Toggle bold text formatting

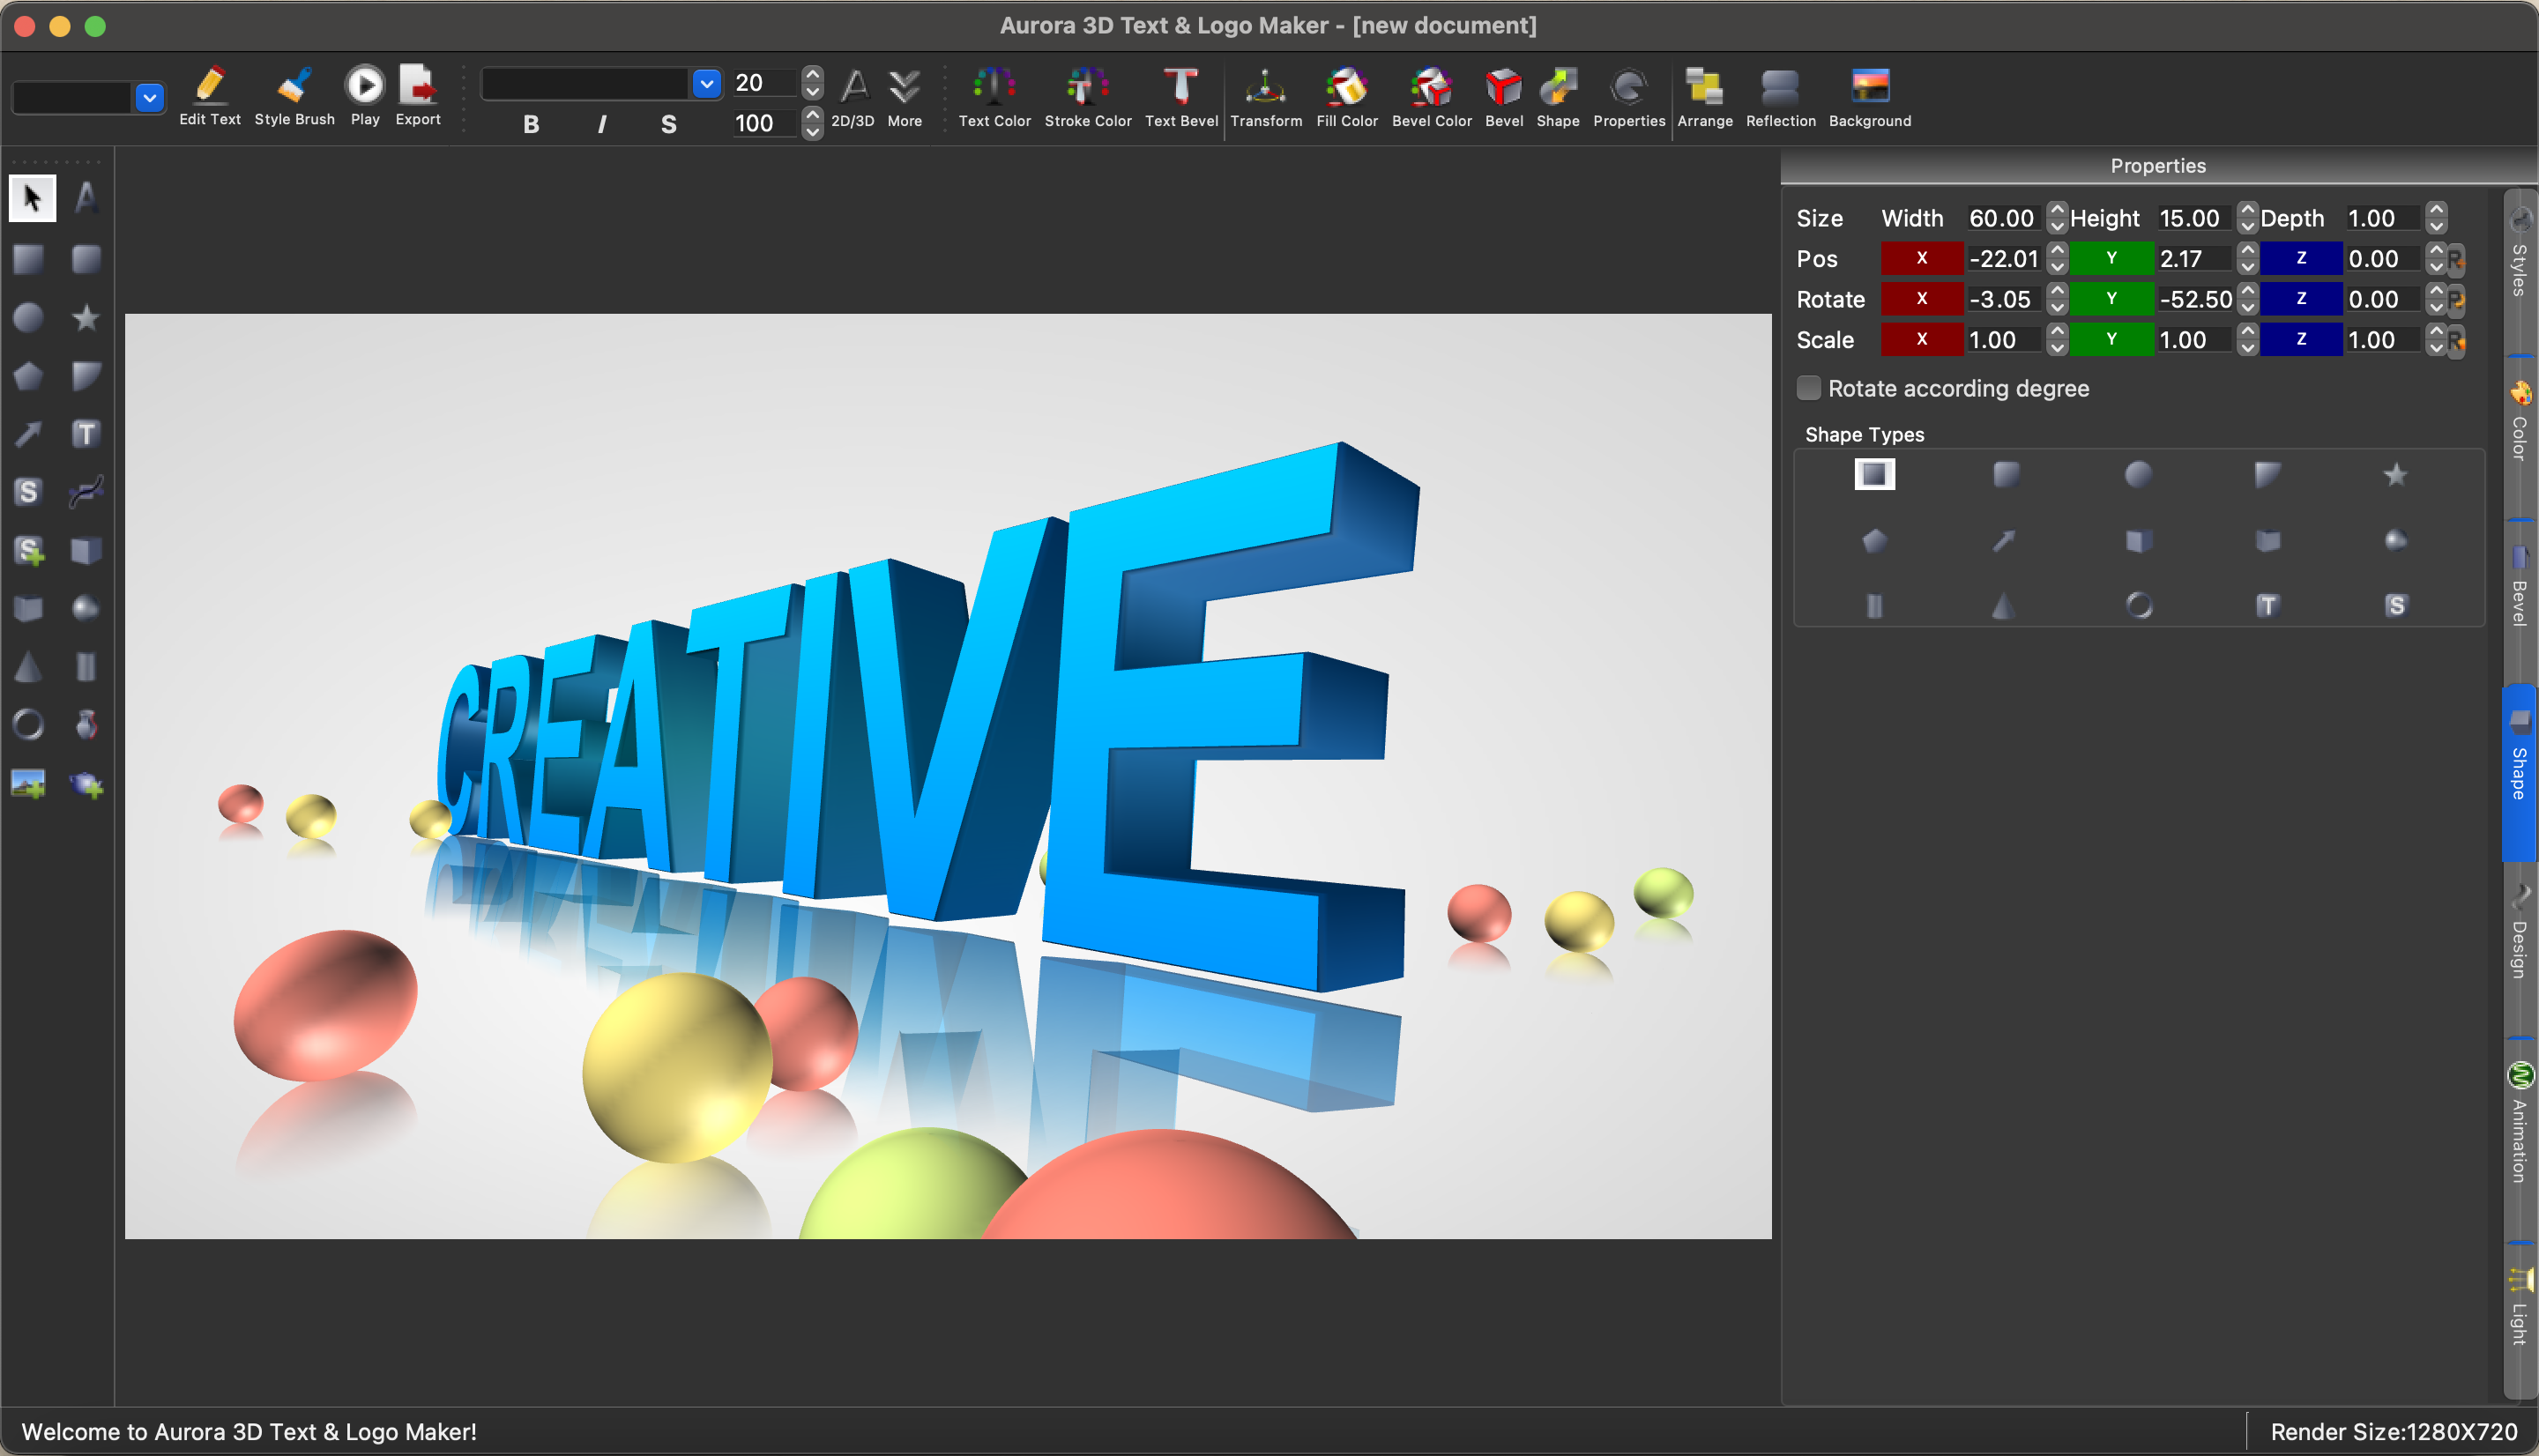[x=531, y=124]
